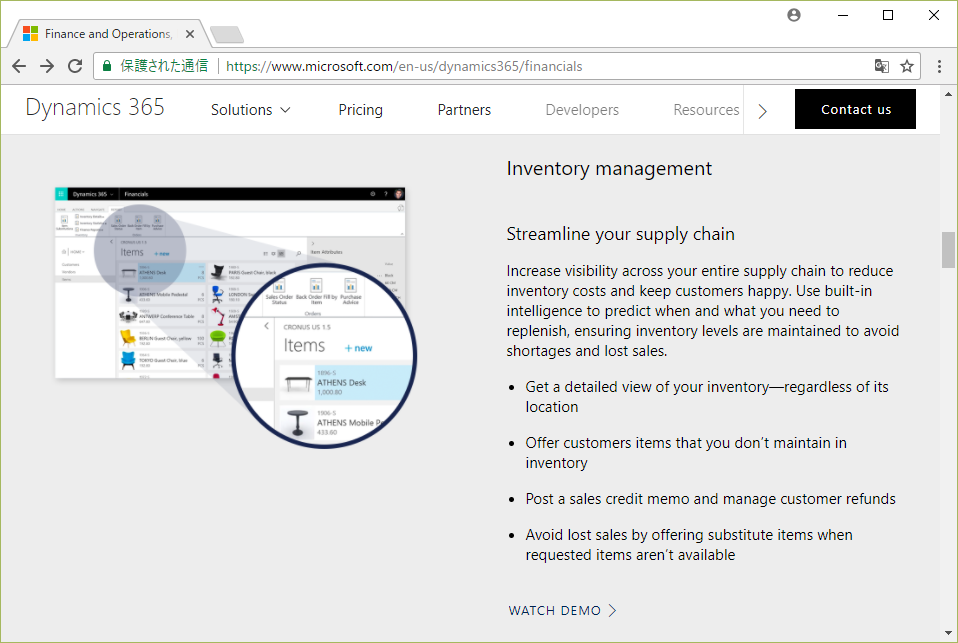Click the scrollbar up arrow

[948, 94]
